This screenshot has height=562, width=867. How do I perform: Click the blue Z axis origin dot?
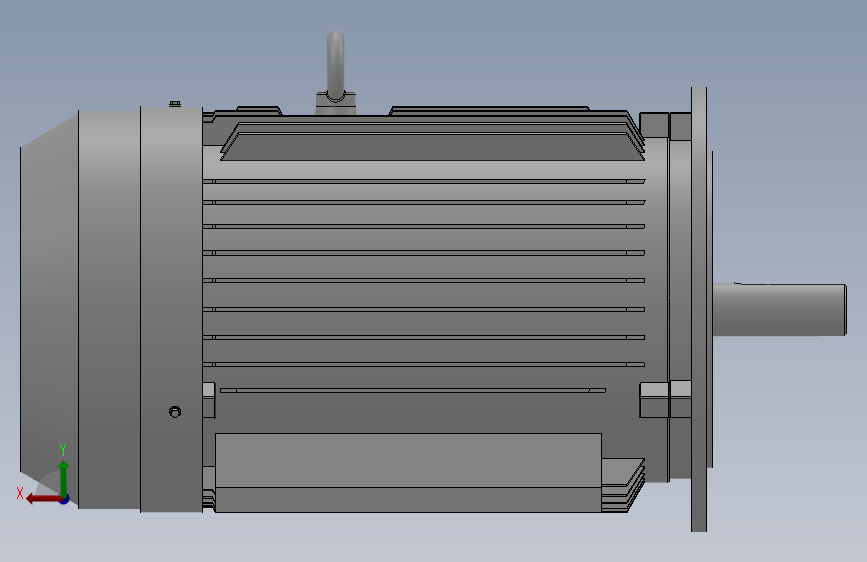(65, 500)
